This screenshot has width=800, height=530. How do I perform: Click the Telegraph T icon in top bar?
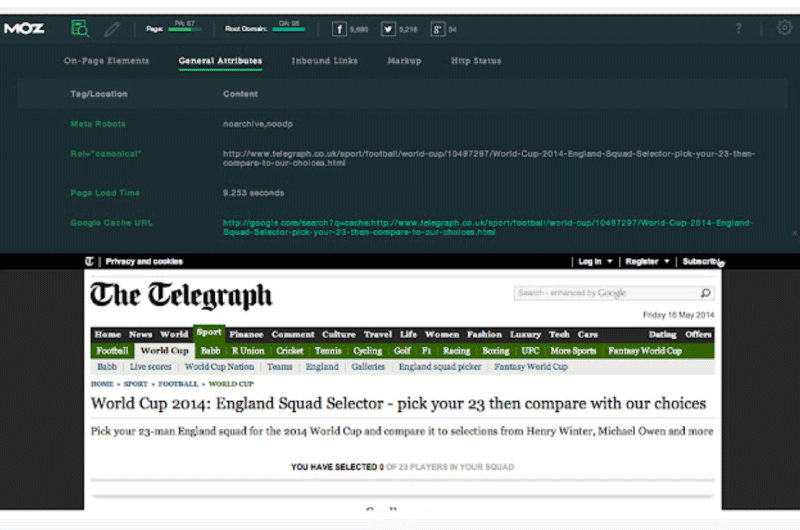[x=89, y=261]
